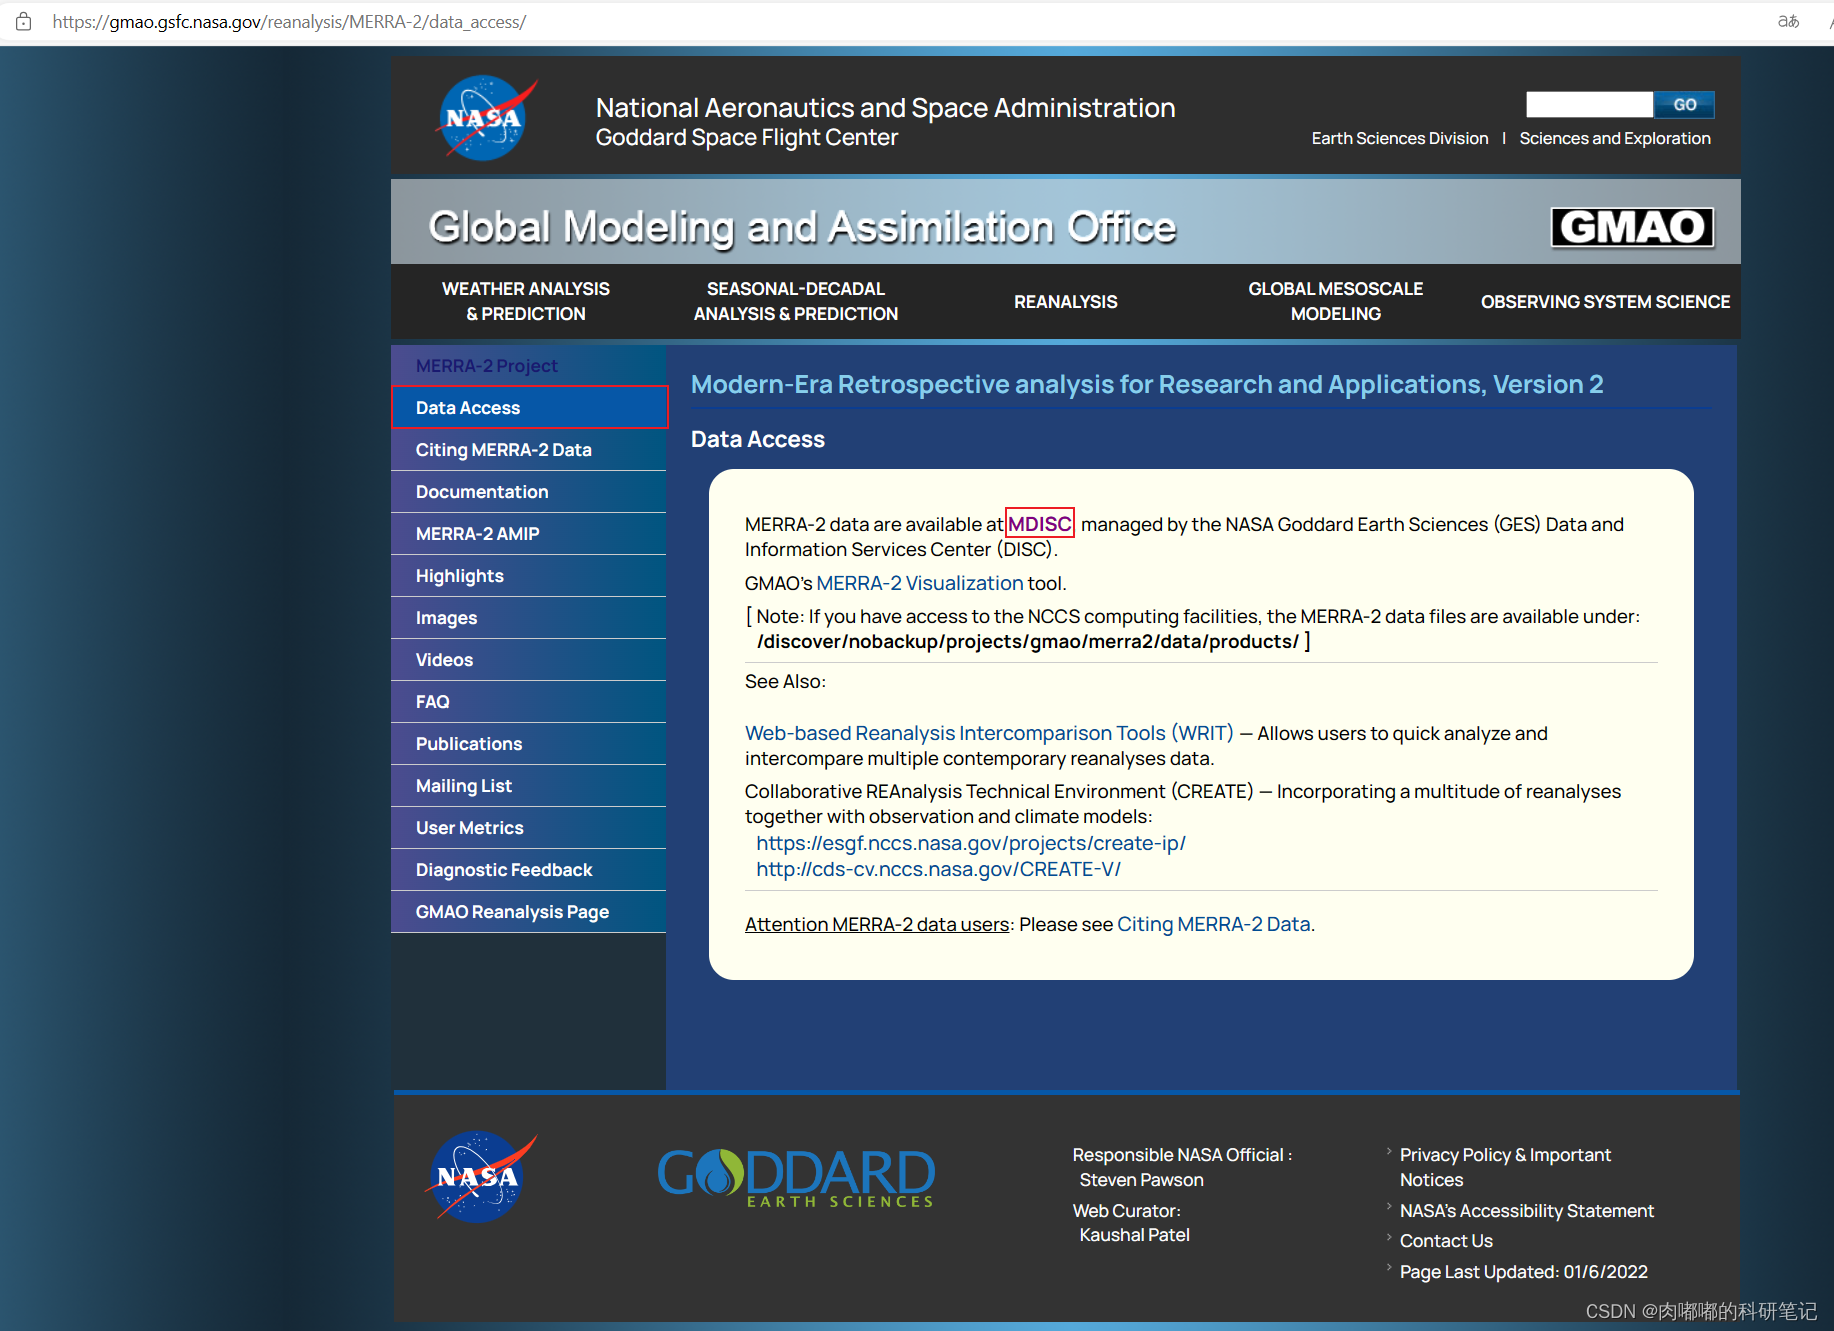The height and width of the screenshot is (1331, 1834).
Task: Click the GMAO logo badge
Action: (x=1632, y=227)
